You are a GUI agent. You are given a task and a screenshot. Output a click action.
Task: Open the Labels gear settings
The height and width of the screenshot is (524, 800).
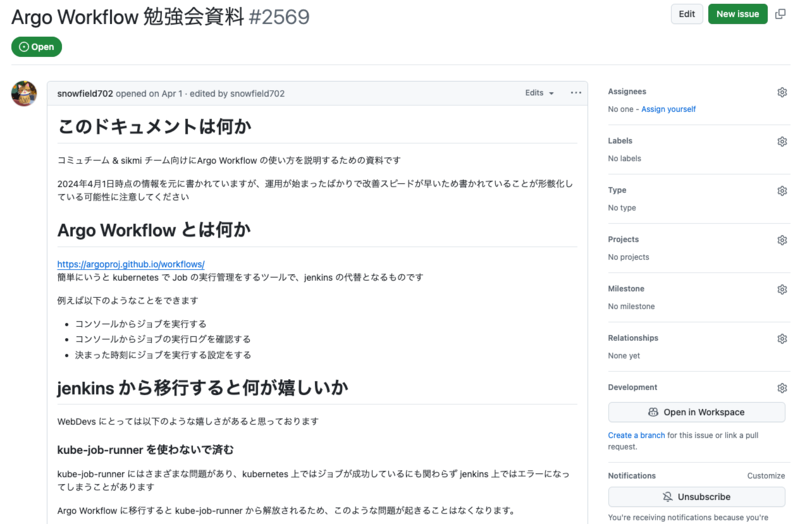click(782, 141)
